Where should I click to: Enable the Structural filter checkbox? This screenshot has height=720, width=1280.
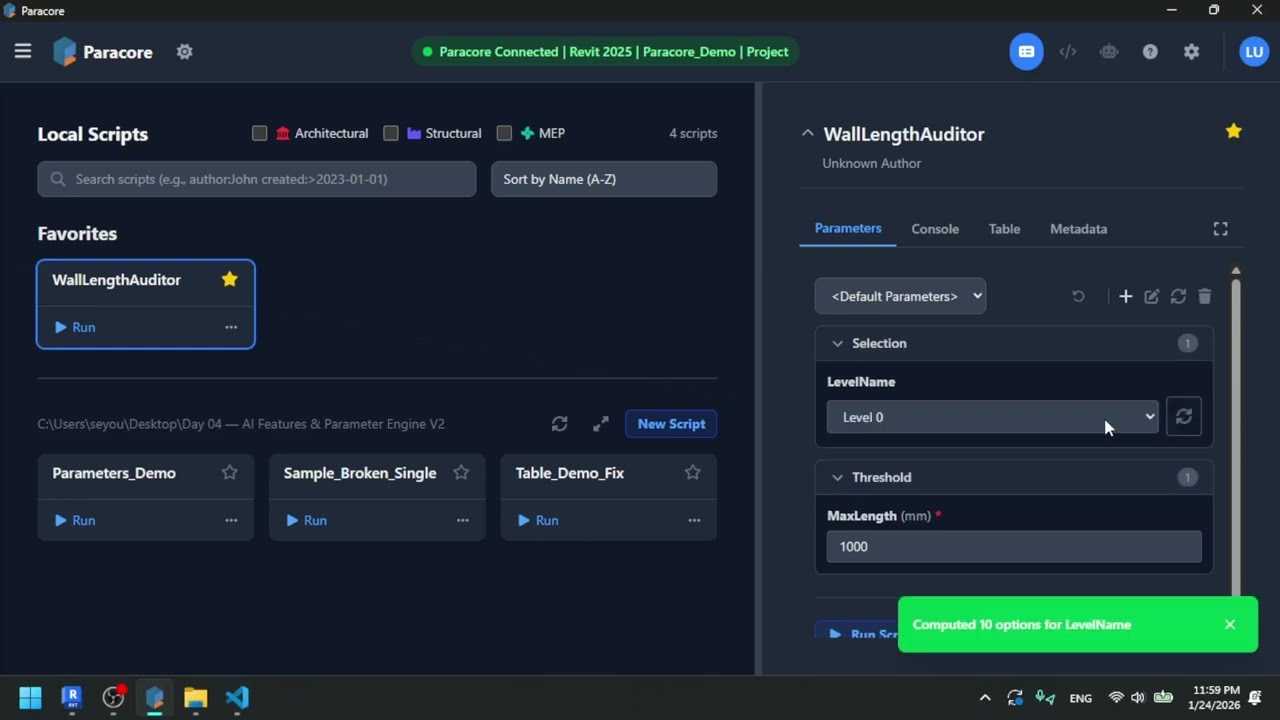(391, 133)
